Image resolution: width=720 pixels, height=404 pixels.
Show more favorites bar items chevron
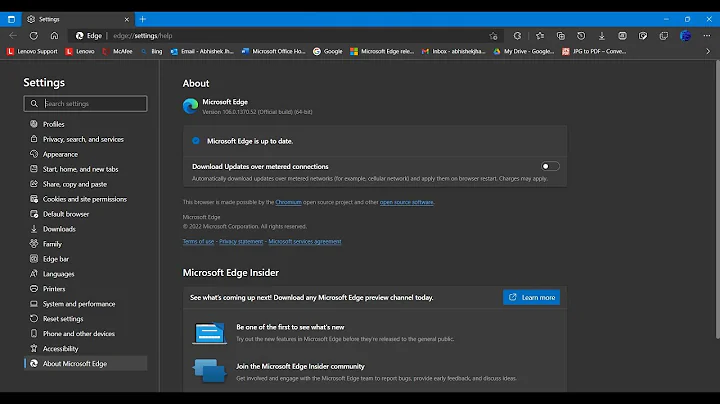(708, 51)
